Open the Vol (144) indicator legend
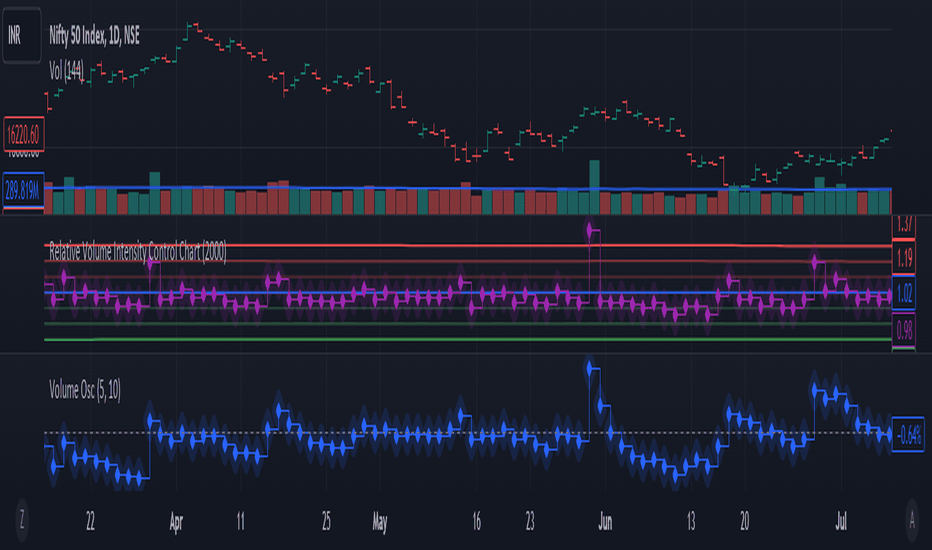This screenshot has width=932, height=550. pos(66,71)
